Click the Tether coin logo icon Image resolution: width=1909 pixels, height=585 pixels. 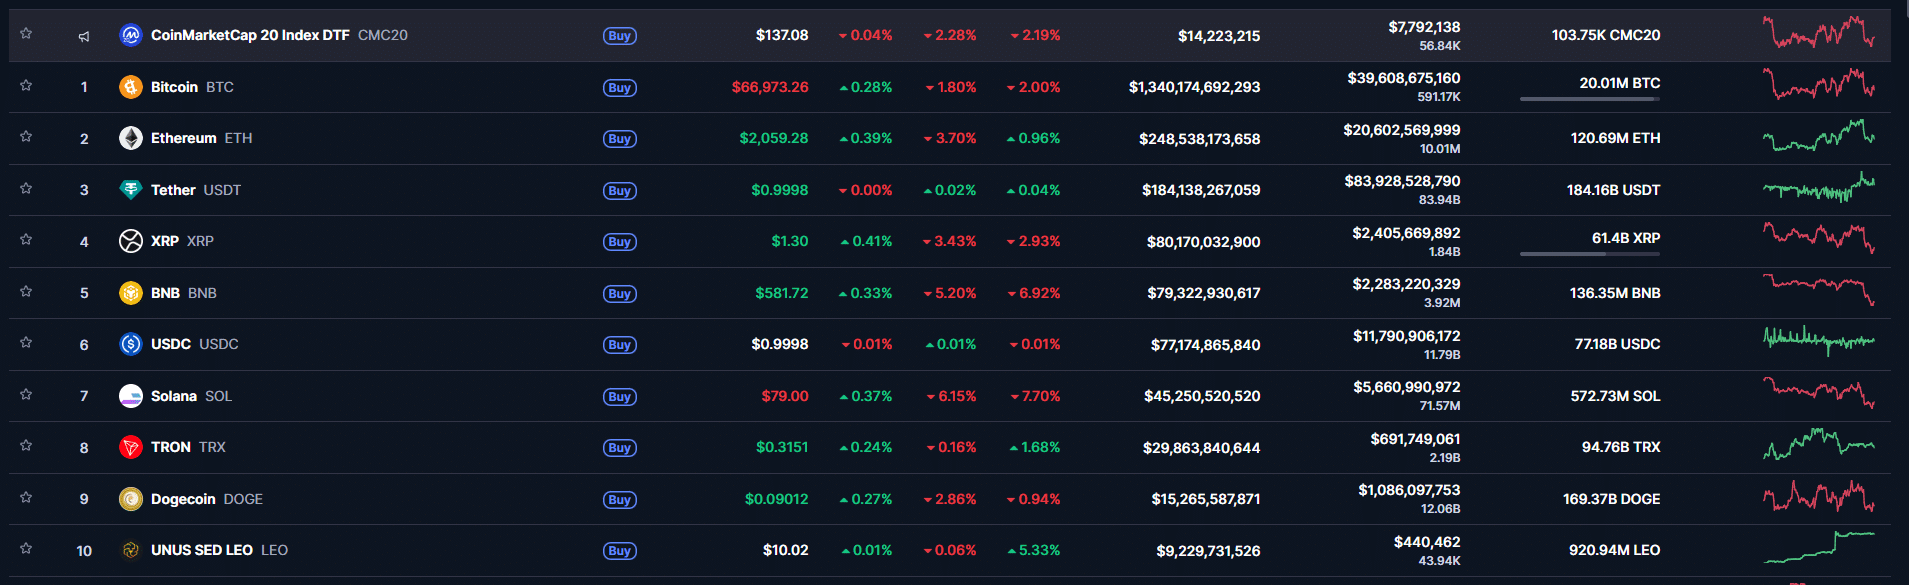(x=130, y=190)
